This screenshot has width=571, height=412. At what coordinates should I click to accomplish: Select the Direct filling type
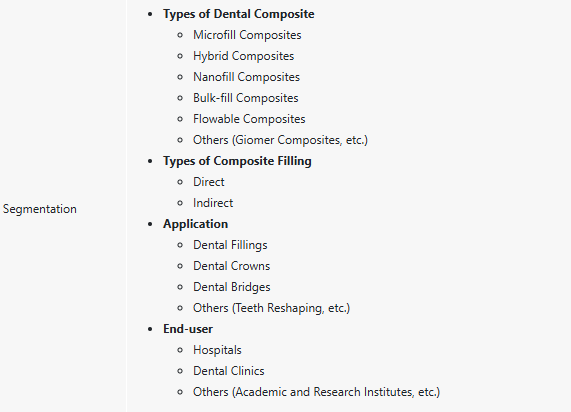click(209, 182)
